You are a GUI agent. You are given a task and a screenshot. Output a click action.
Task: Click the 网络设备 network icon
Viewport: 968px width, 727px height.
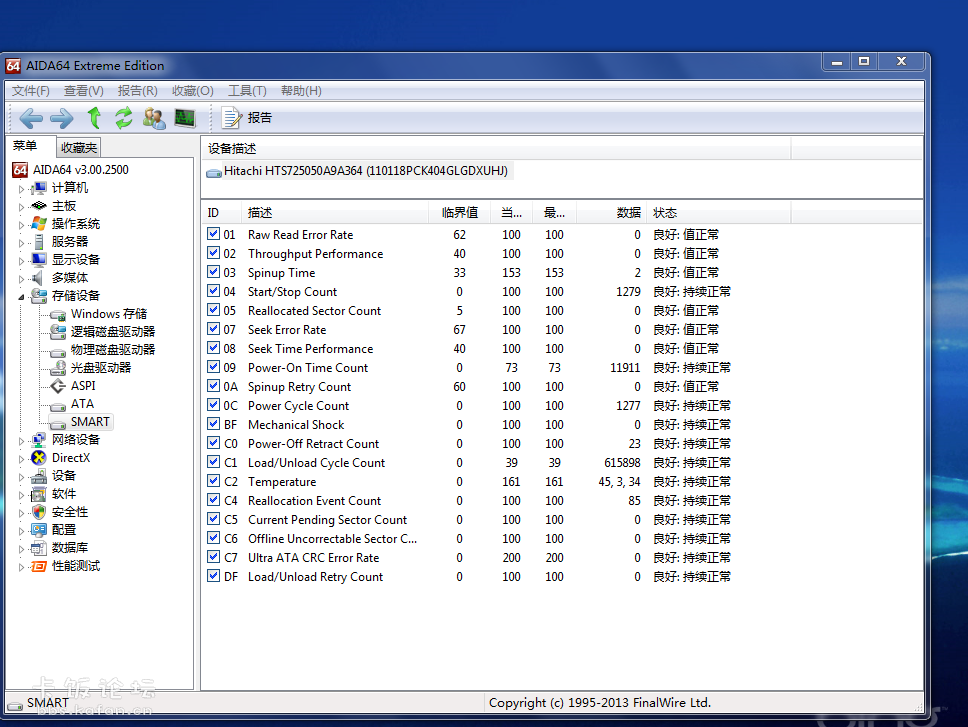pos(39,439)
